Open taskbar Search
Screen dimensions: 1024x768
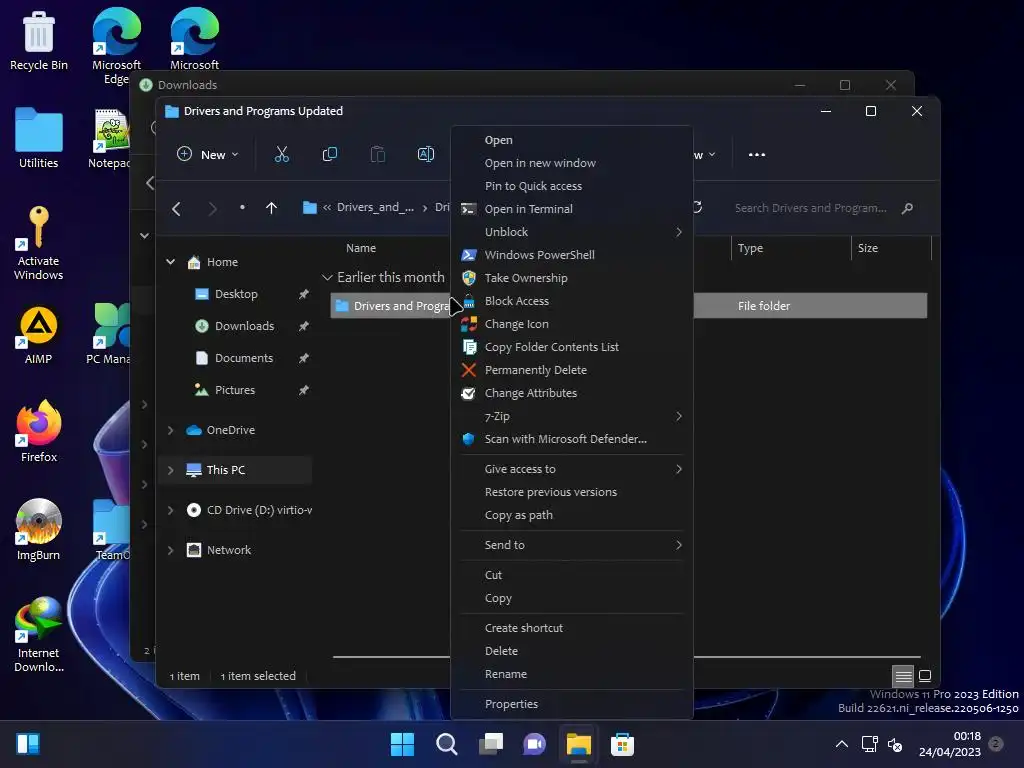447,744
